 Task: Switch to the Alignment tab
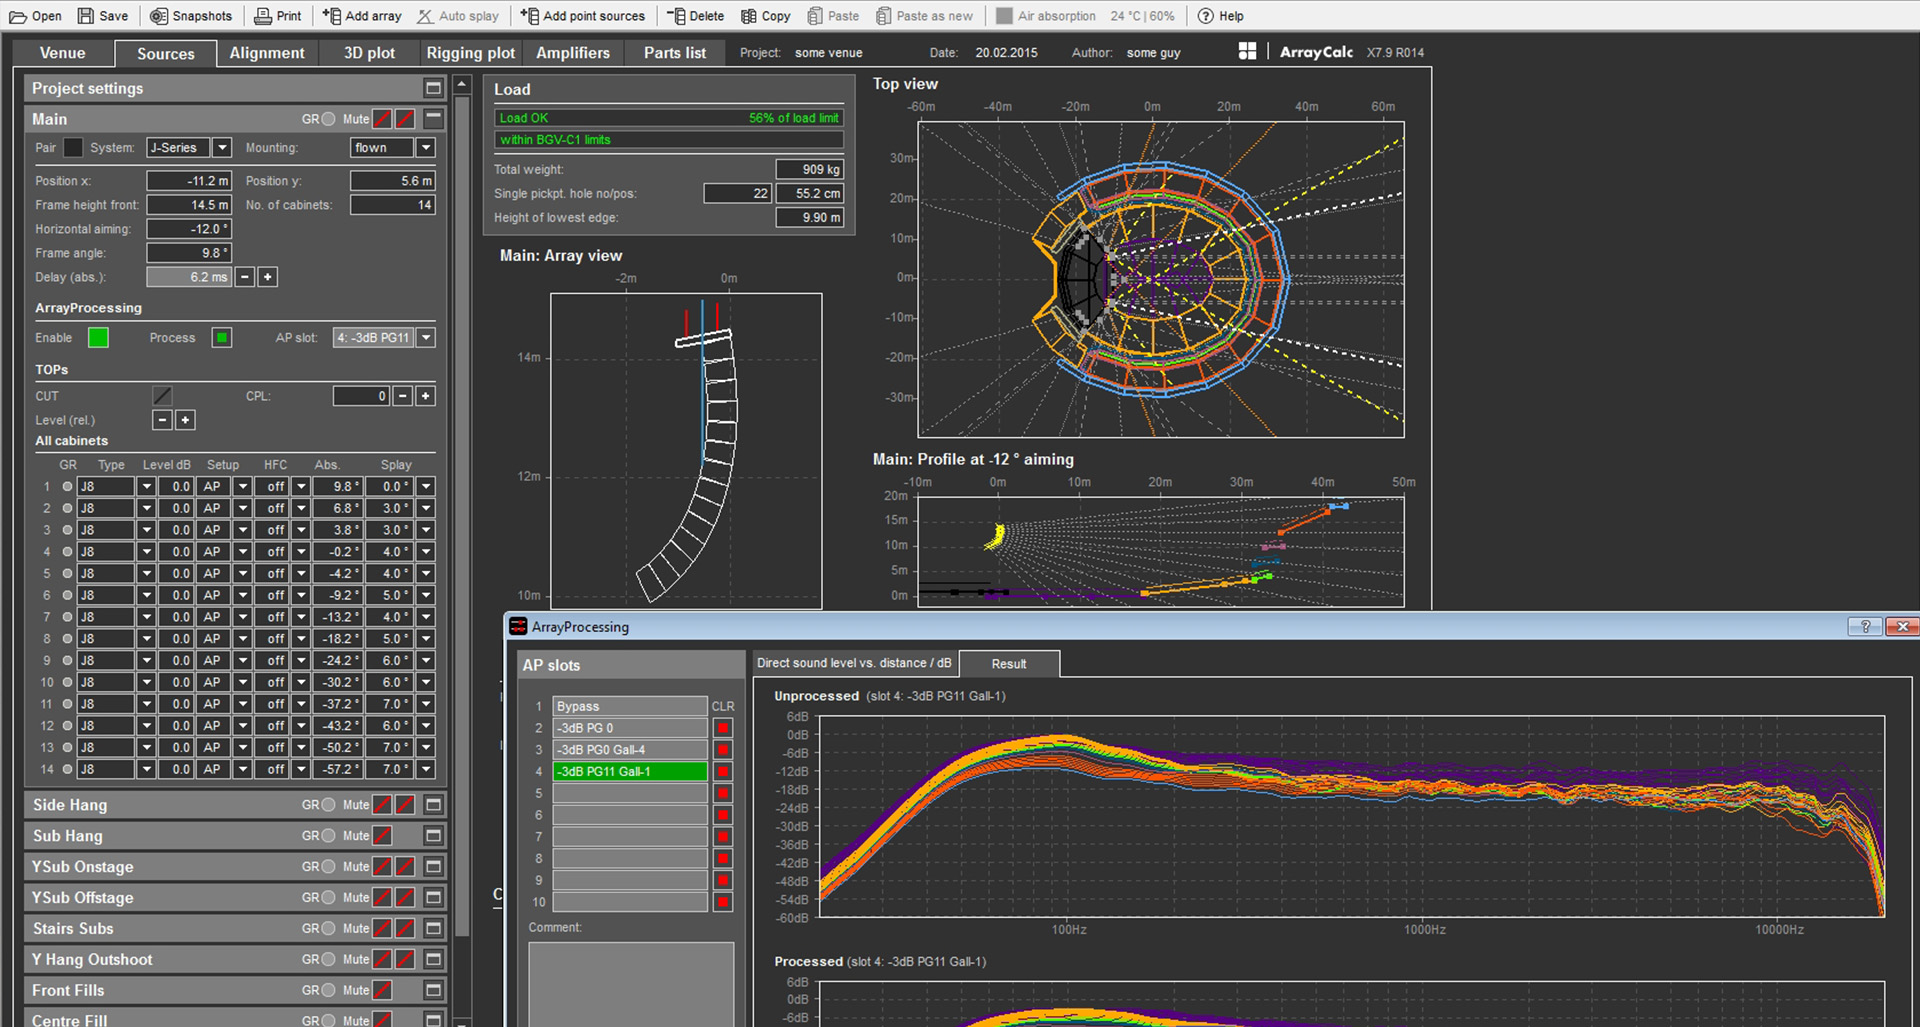coord(267,53)
